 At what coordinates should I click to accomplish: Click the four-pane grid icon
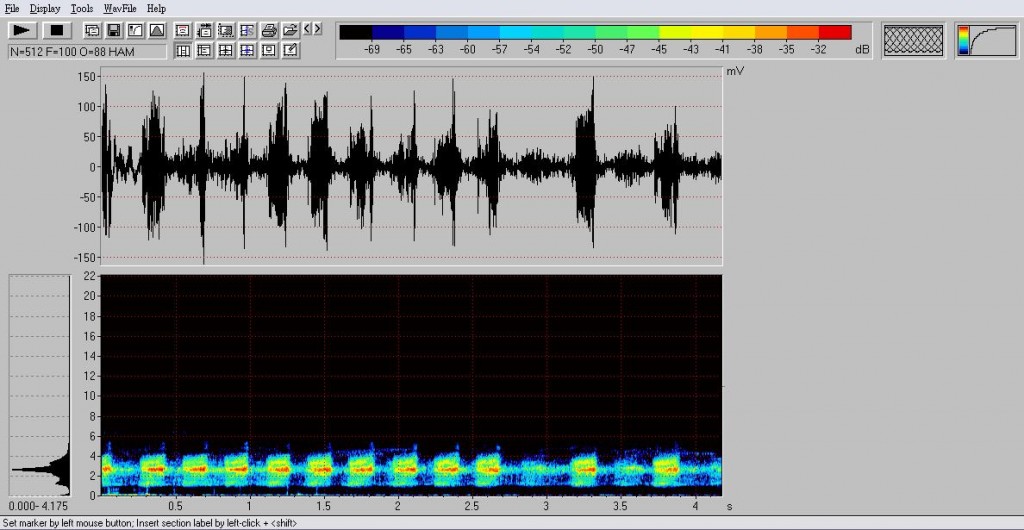[x=225, y=50]
